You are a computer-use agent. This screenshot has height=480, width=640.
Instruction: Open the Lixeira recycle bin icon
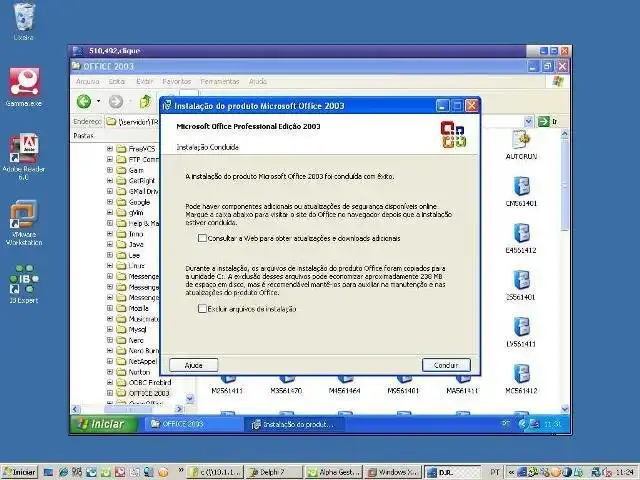point(24,17)
